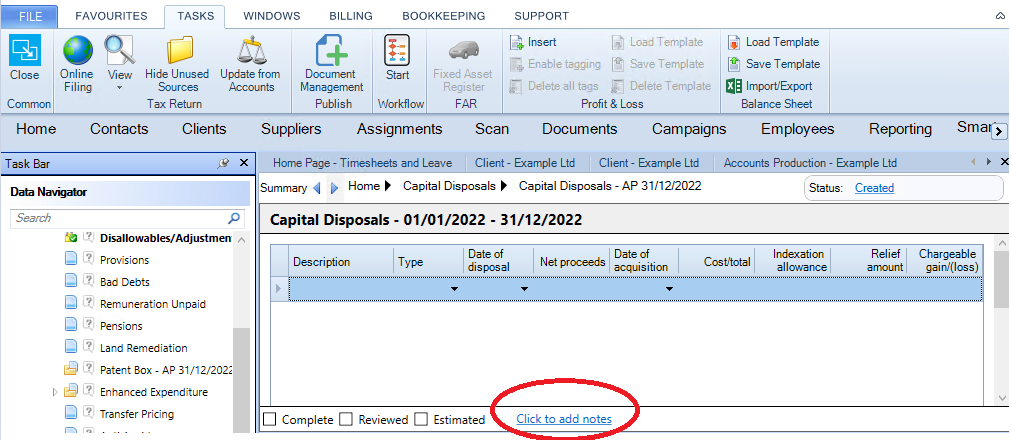This screenshot has height=440, width=1011.
Task: Click Delete Template option
Action: 661,86
